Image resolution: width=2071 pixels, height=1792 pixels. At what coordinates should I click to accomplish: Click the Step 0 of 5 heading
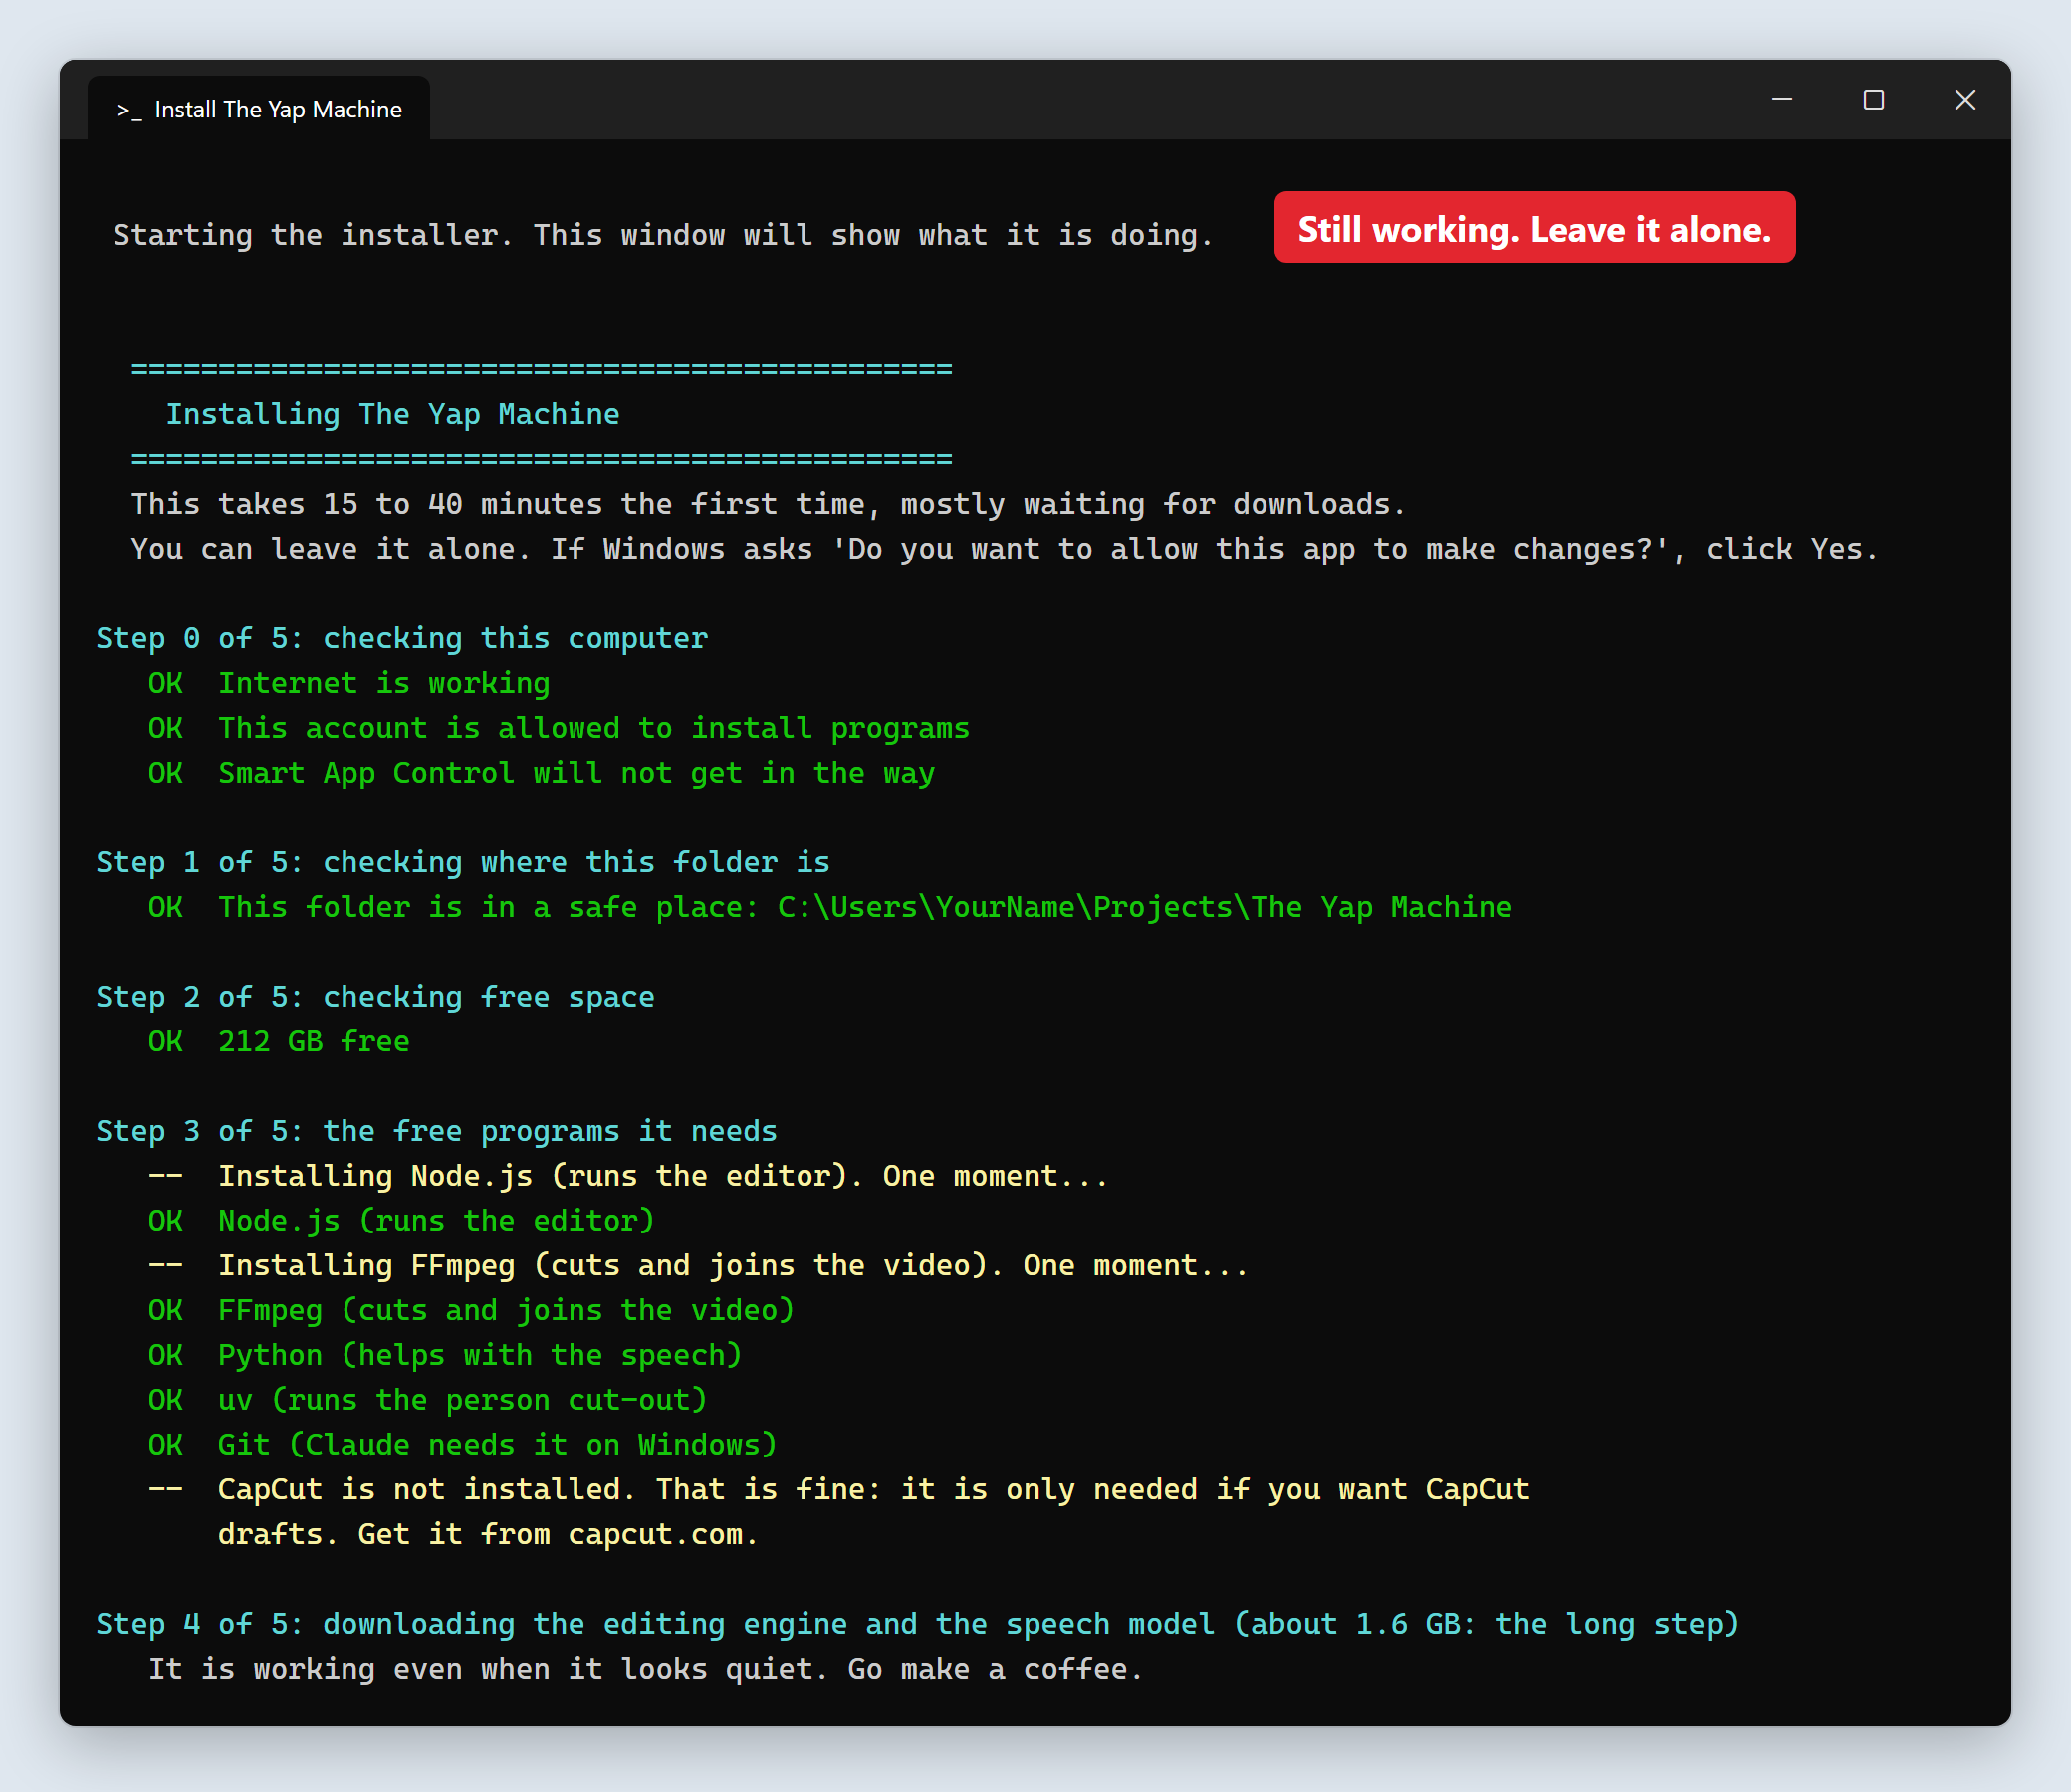402,638
